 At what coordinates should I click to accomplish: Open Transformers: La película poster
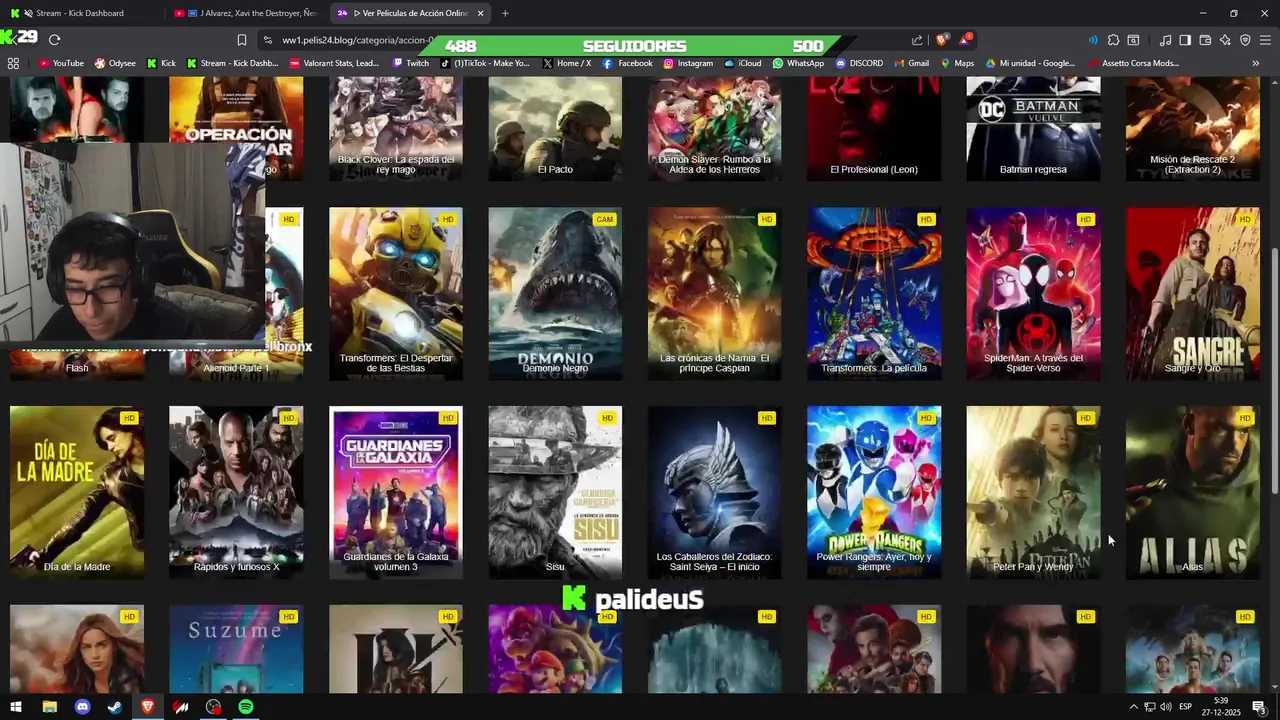point(874,294)
